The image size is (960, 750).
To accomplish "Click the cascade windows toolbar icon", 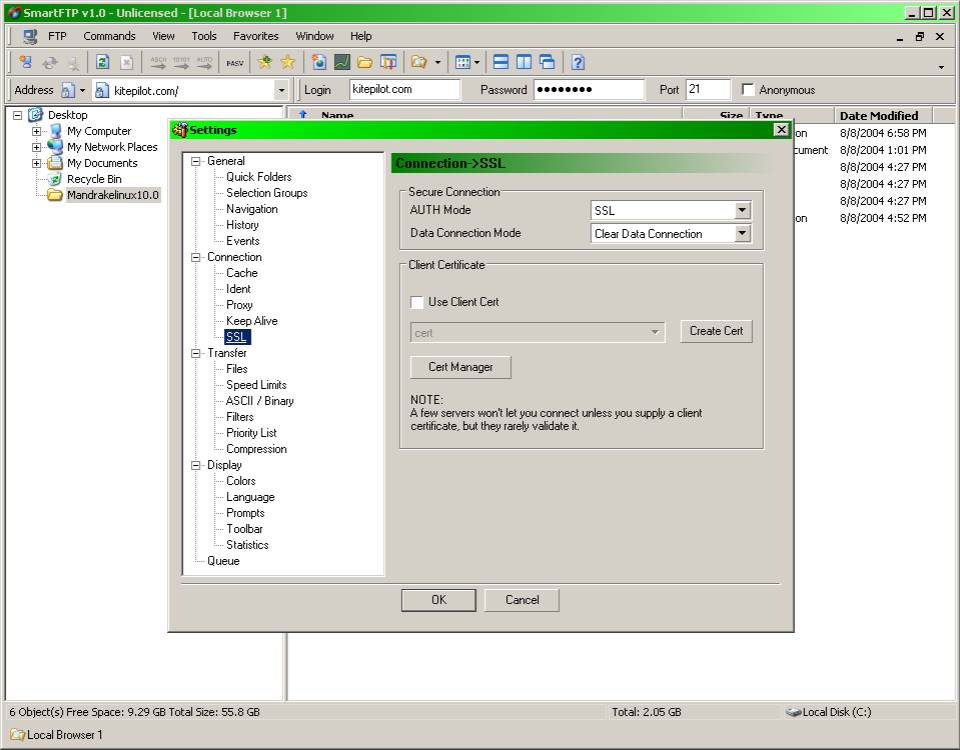I will point(547,62).
